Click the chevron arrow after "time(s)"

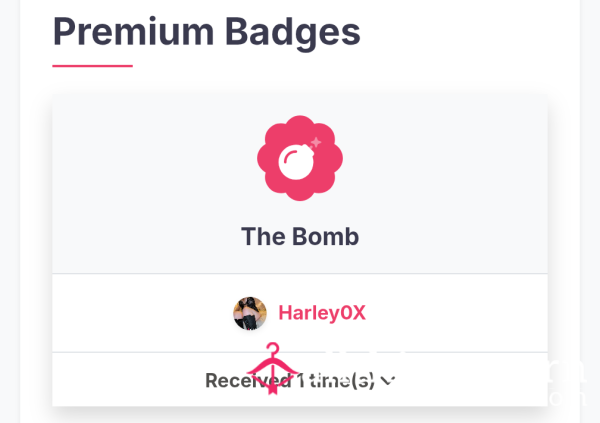(x=388, y=381)
